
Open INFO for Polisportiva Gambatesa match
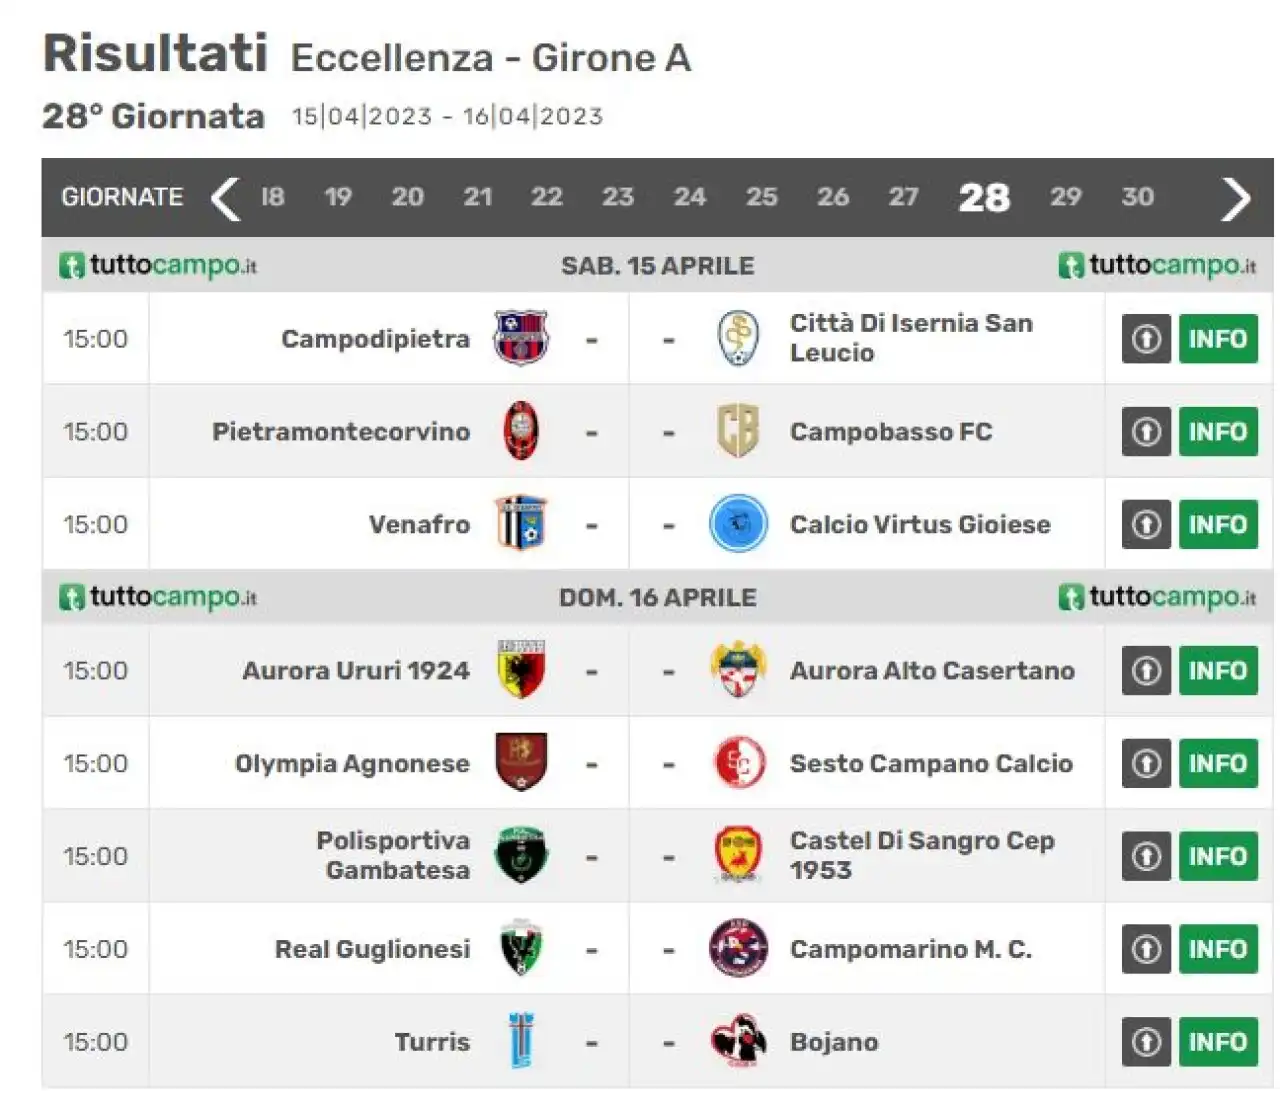pyautogui.click(x=1218, y=857)
